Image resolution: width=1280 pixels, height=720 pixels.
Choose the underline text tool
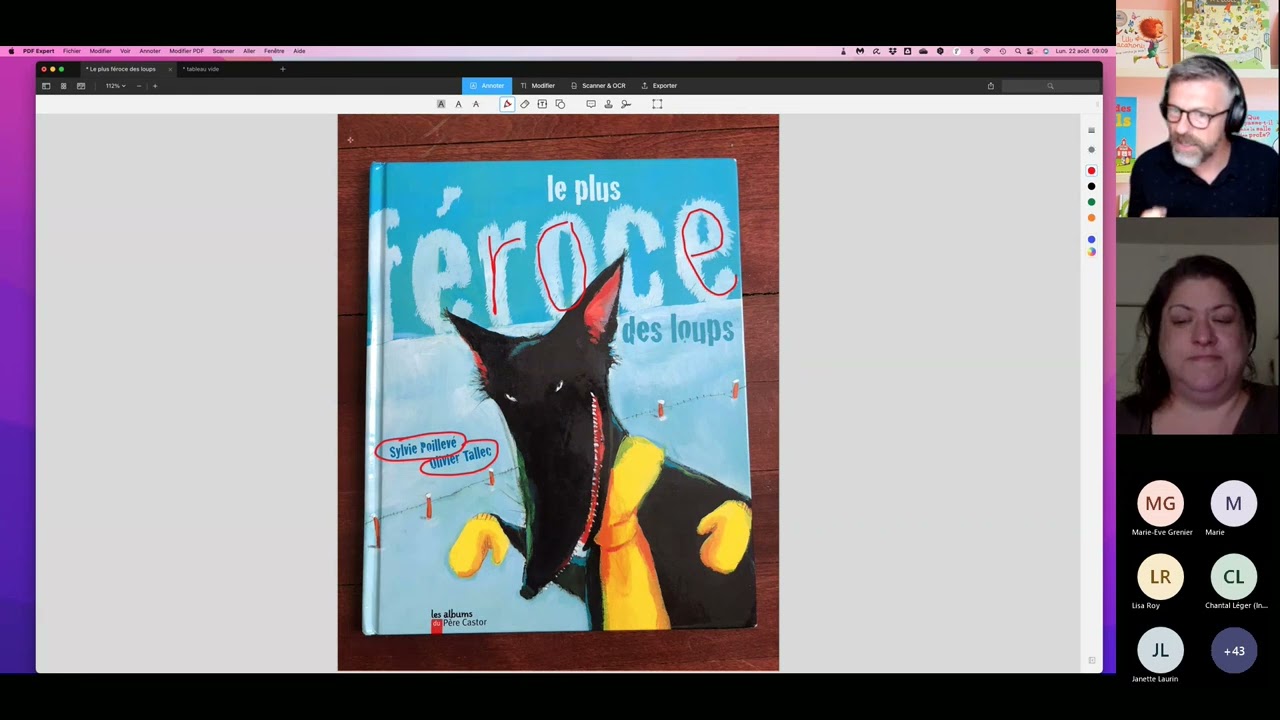458,104
